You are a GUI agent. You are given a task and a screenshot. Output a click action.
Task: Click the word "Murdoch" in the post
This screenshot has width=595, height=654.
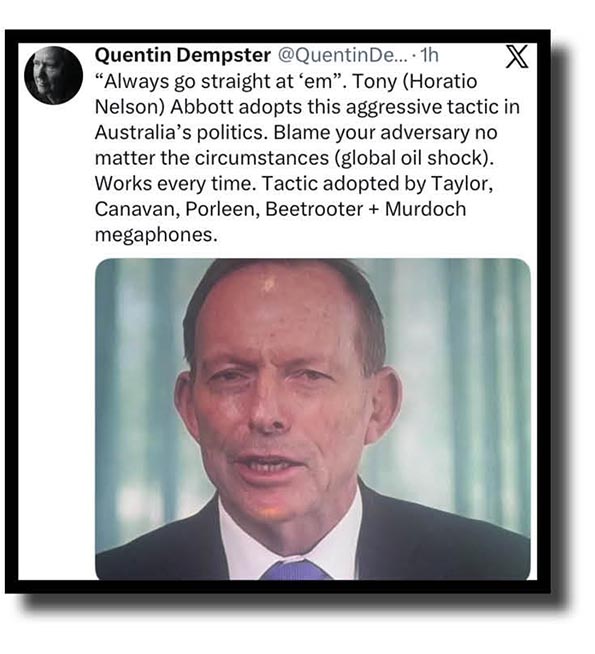[425, 209]
